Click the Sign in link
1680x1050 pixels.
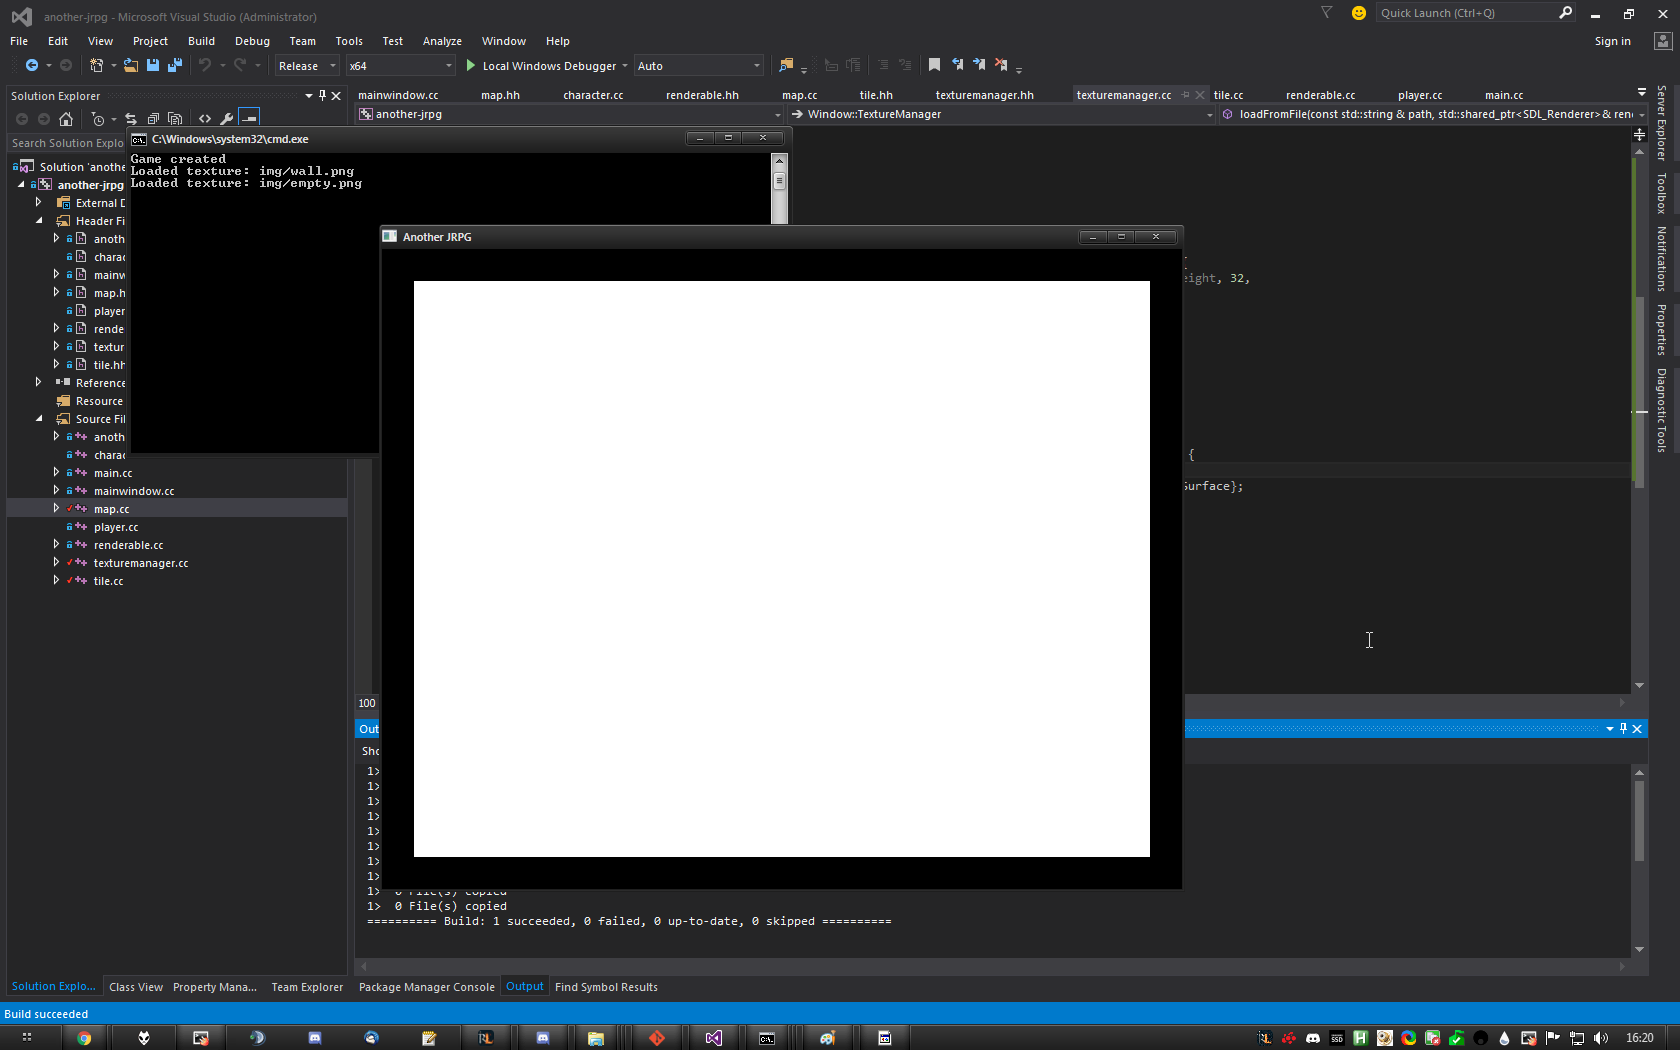[x=1612, y=41]
